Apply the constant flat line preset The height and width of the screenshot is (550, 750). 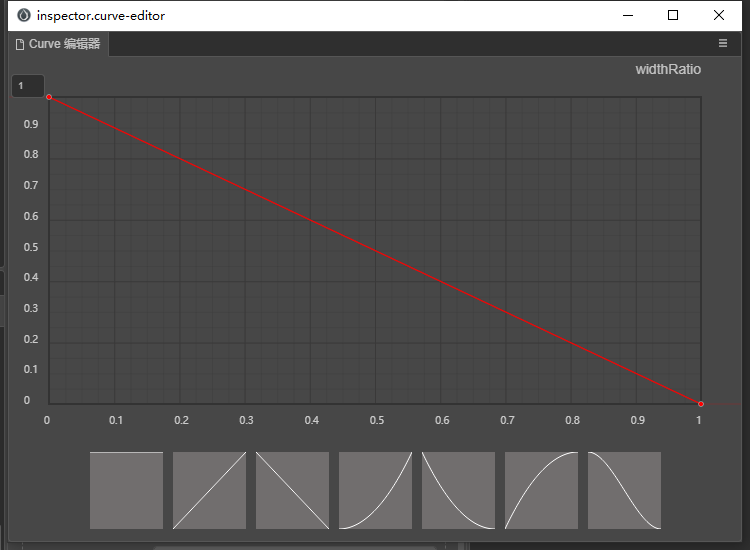126,490
